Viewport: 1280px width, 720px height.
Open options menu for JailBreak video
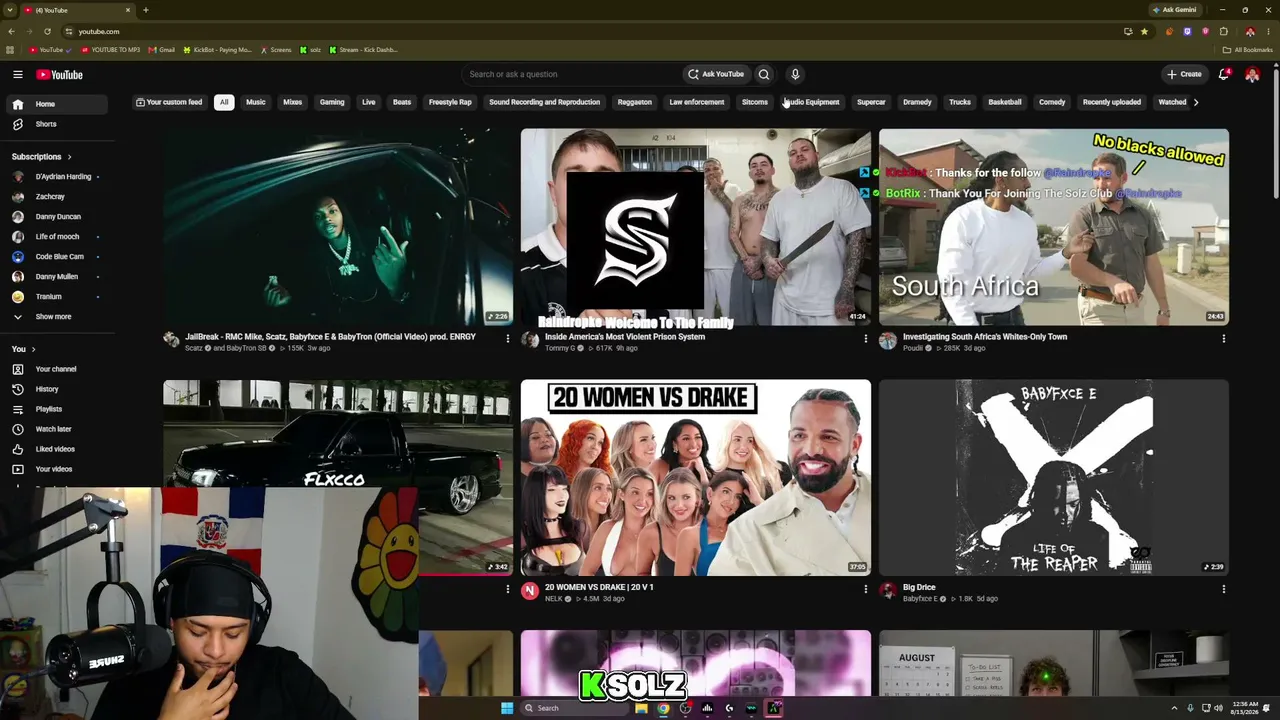point(507,339)
